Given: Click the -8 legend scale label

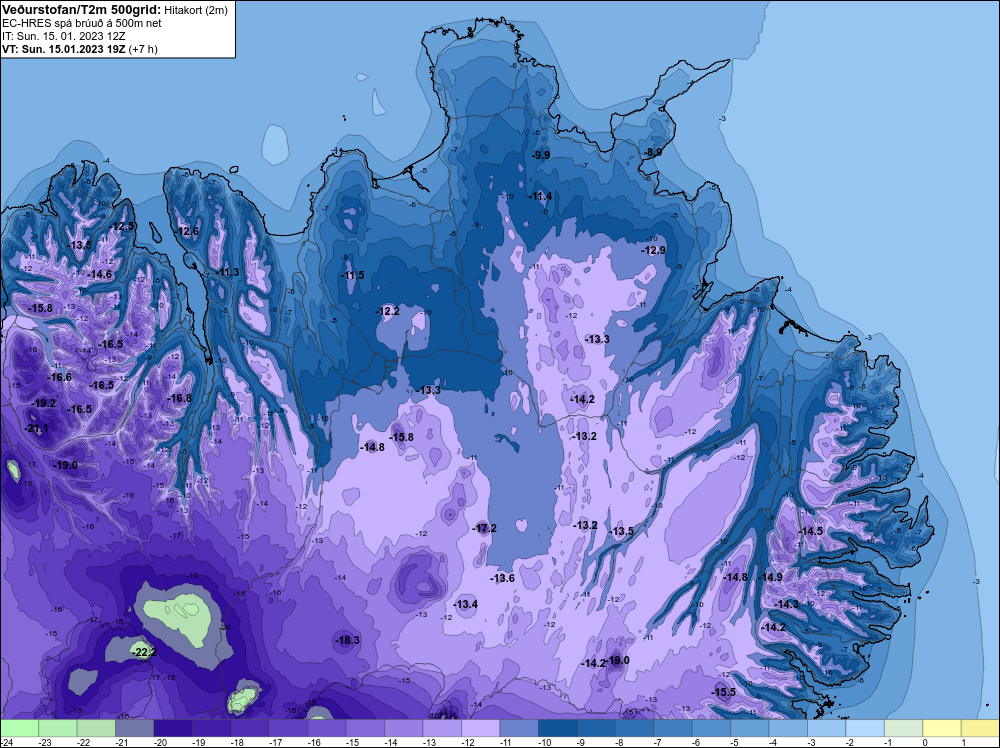Looking at the screenshot, I should tap(619, 742).
